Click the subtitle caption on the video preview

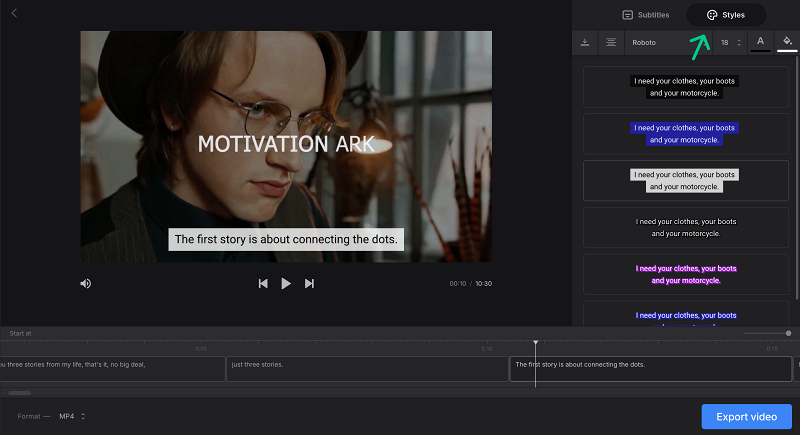coord(286,239)
